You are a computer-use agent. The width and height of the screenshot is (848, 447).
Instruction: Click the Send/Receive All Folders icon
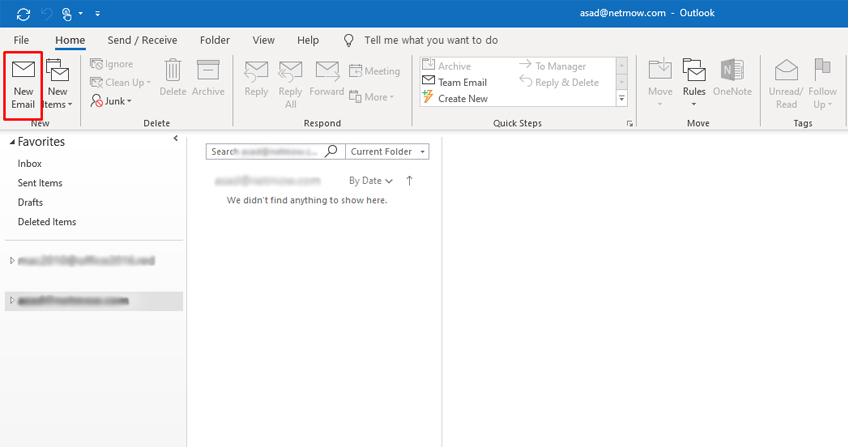tap(23, 14)
